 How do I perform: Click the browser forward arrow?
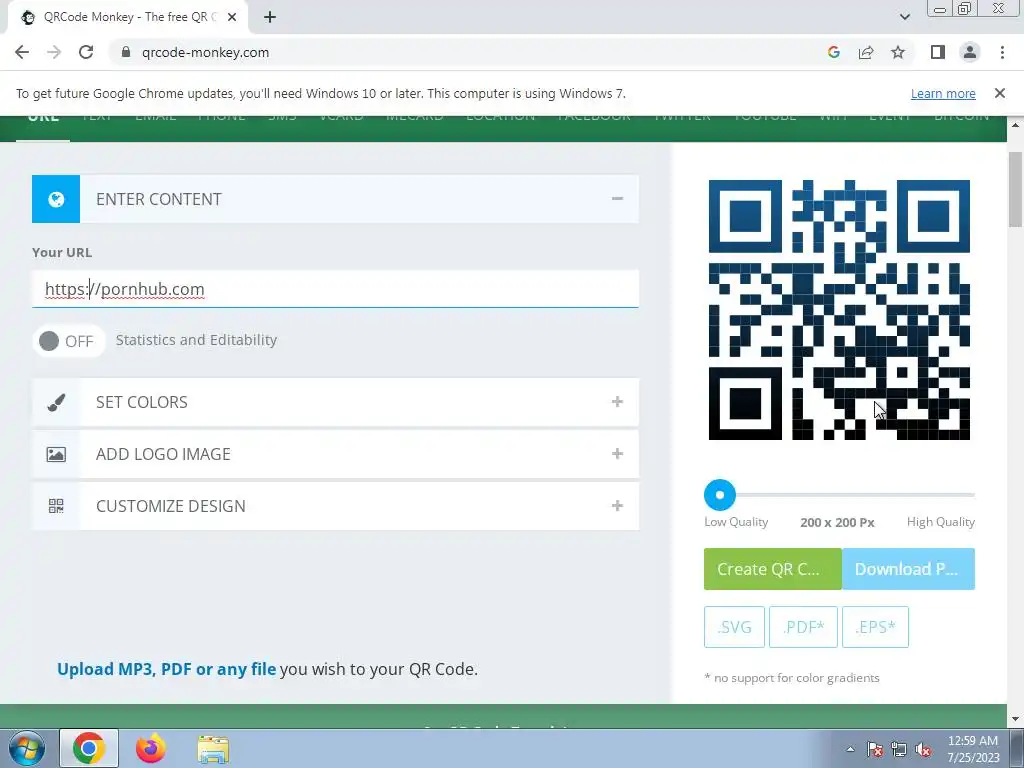click(x=54, y=52)
